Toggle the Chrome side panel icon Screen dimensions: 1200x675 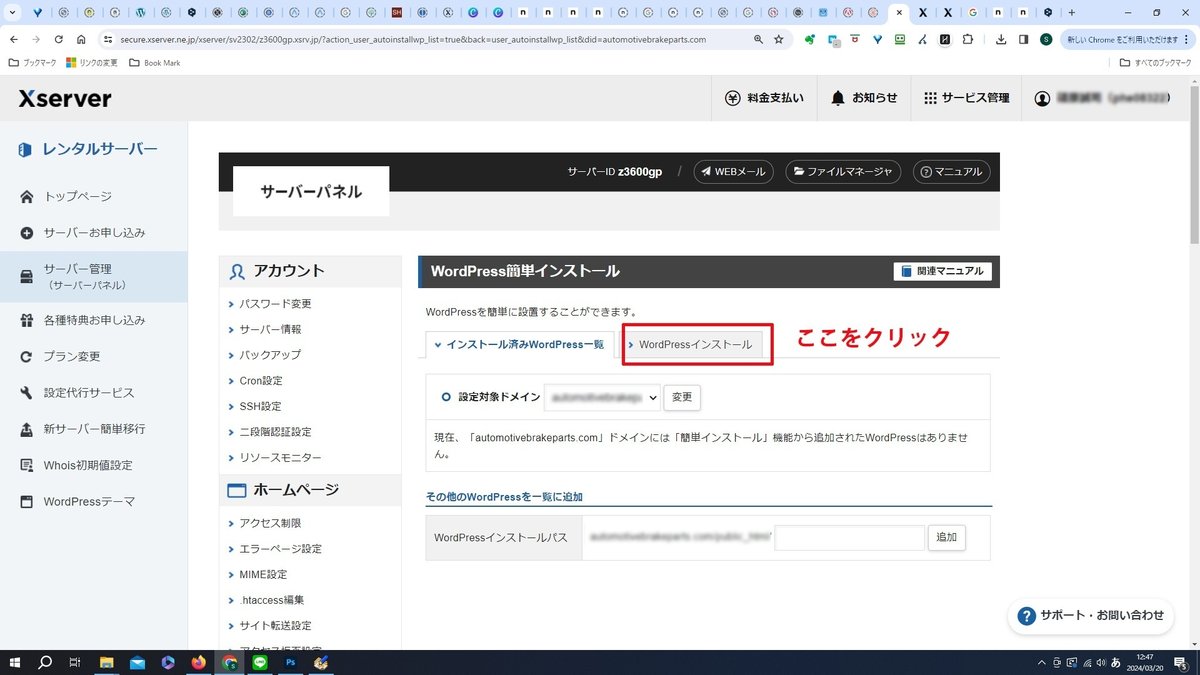click(x=1023, y=39)
